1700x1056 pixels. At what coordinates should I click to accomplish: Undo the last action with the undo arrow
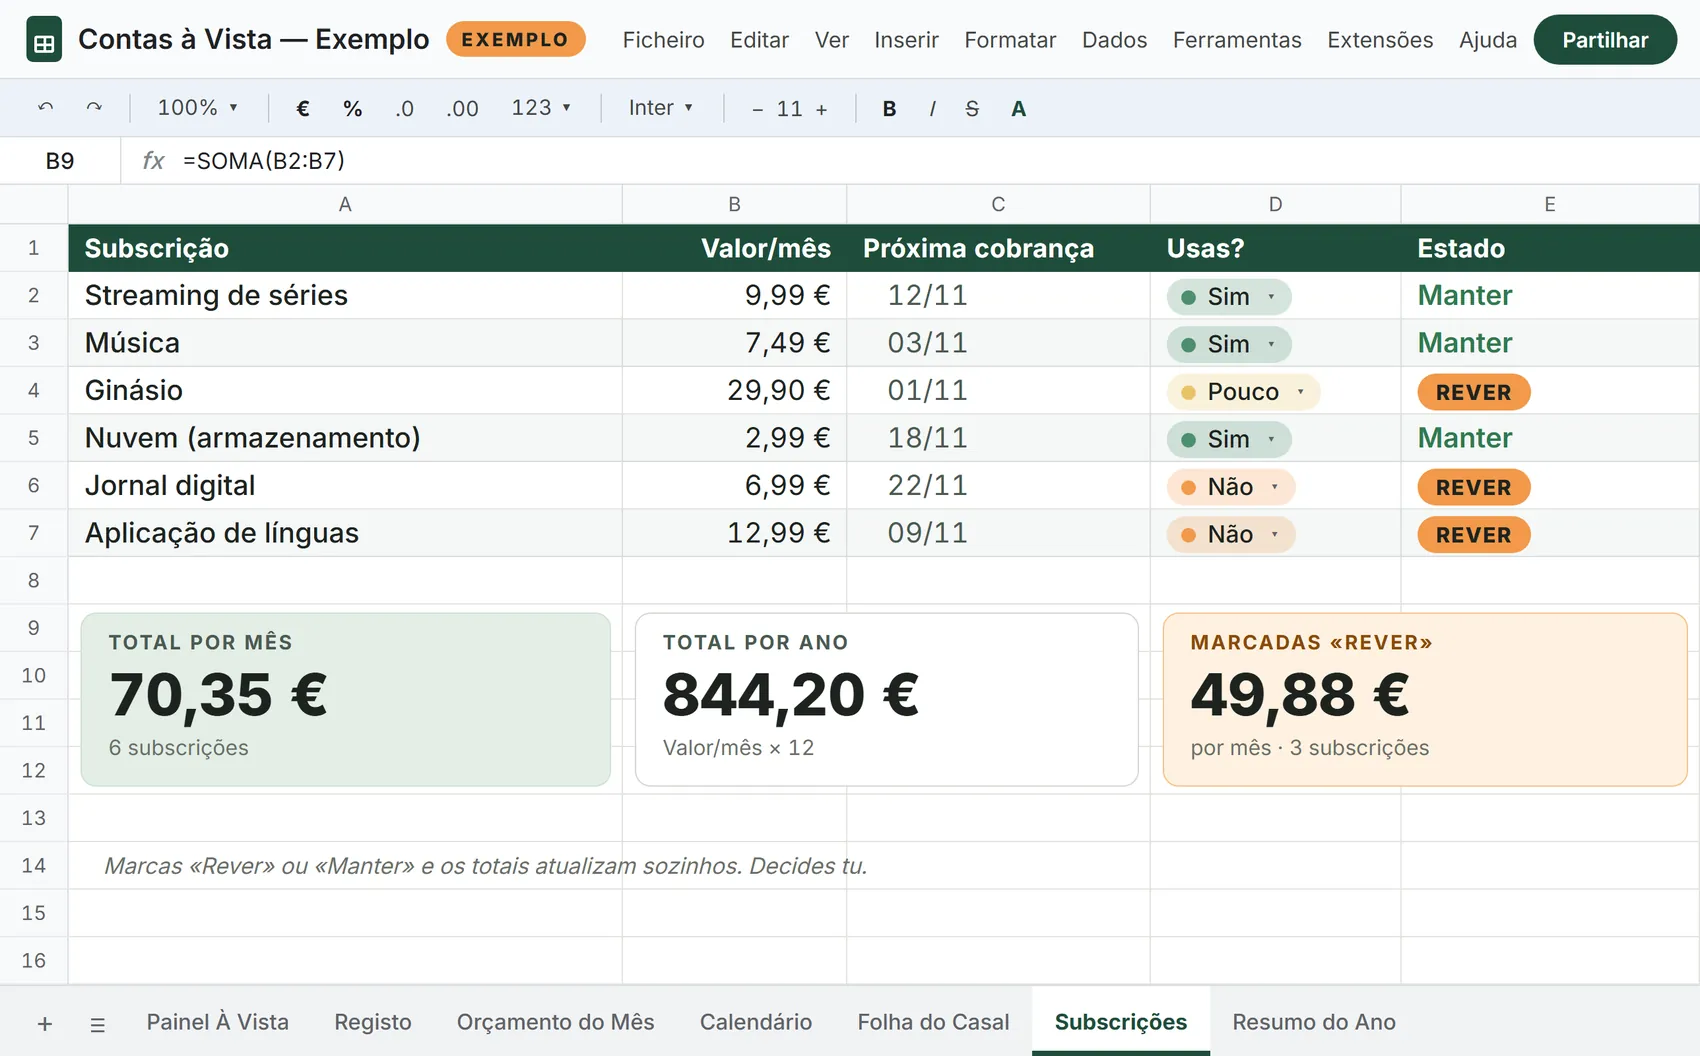click(x=46, y=108)
